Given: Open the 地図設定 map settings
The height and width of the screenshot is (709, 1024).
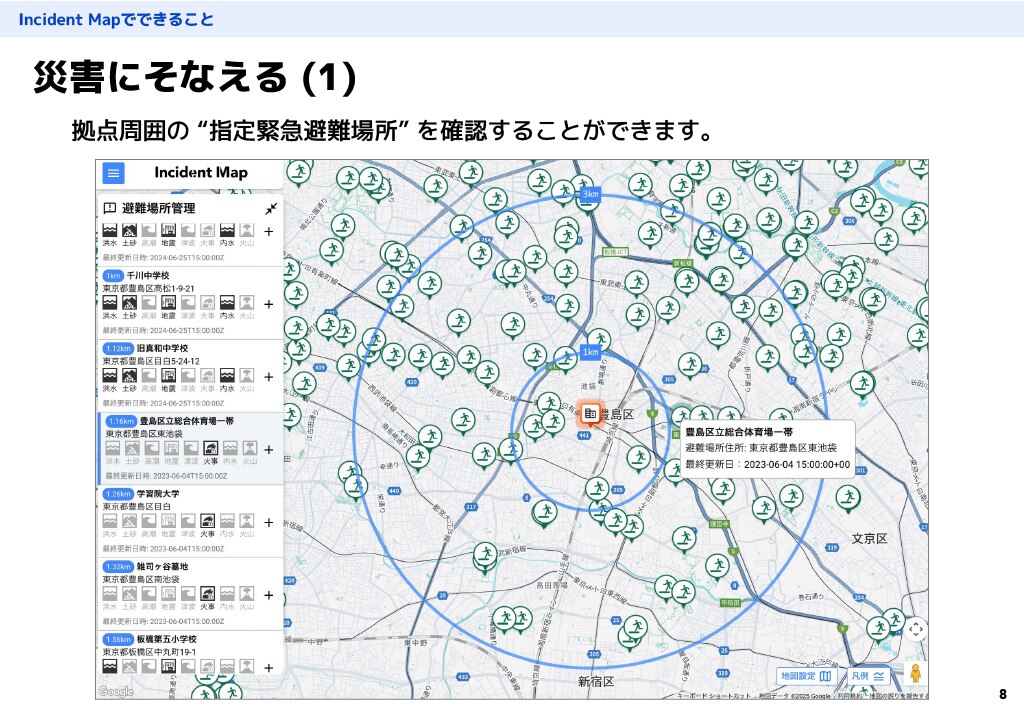Looking at the screenshot, I should coord(808,675).
